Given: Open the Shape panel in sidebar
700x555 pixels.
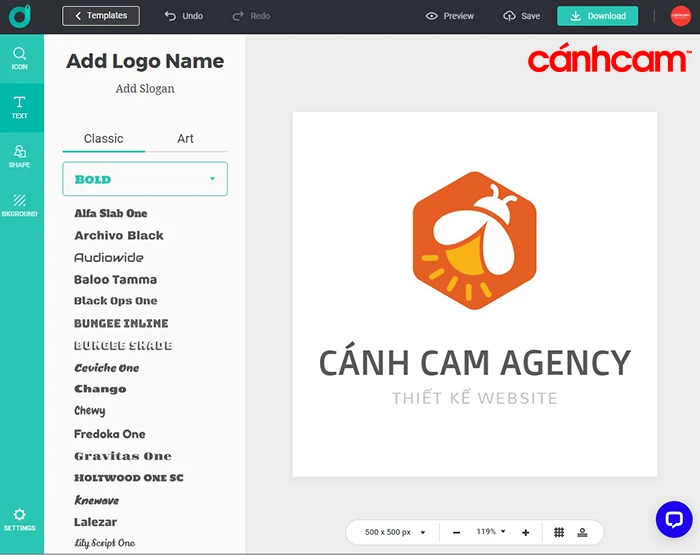Looking at the screenshot, I should pyautogui.click(x=20, y=157).
